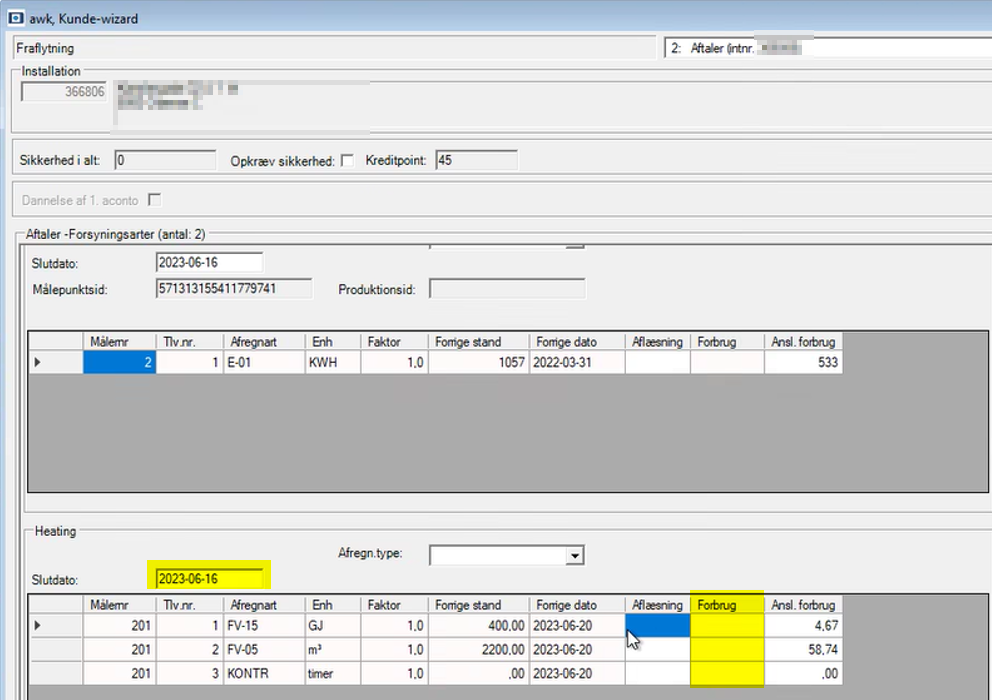Image resolution: width=992 pixels, height=700 pixels.
Task: Click the timer unit cell
Action: (333, 673)
